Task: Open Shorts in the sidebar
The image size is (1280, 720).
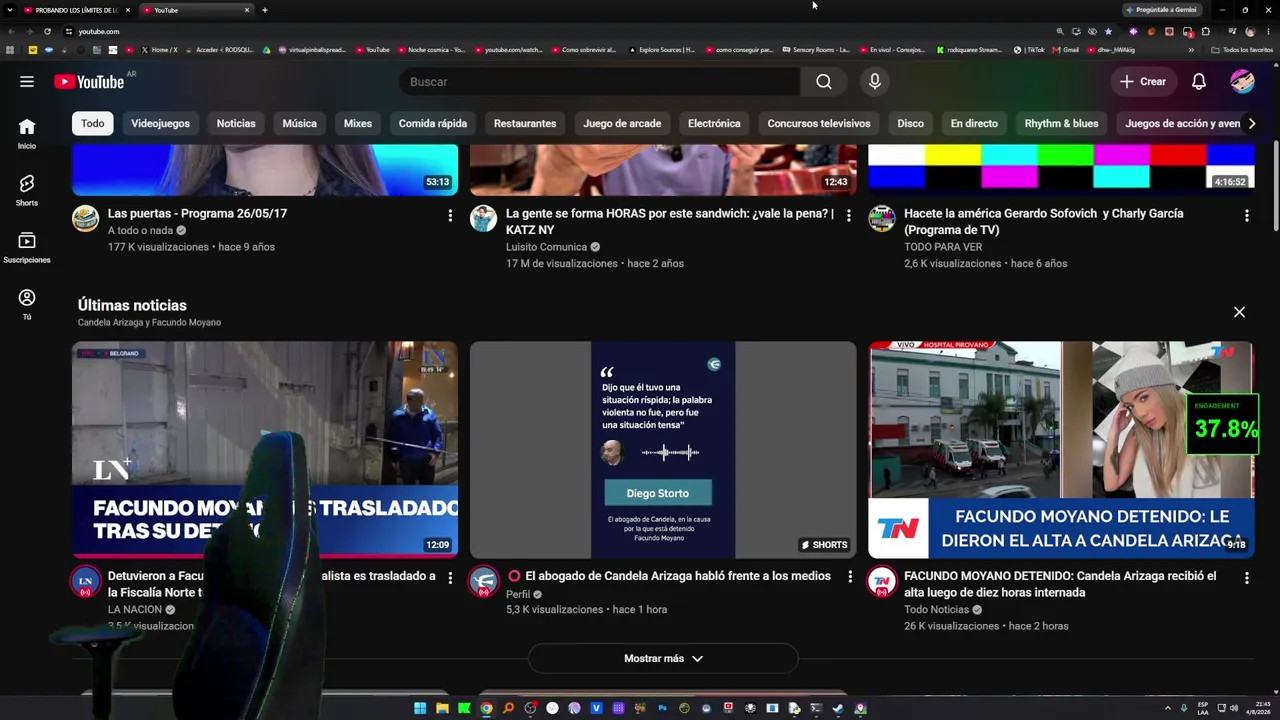Action: click(27, 190)
